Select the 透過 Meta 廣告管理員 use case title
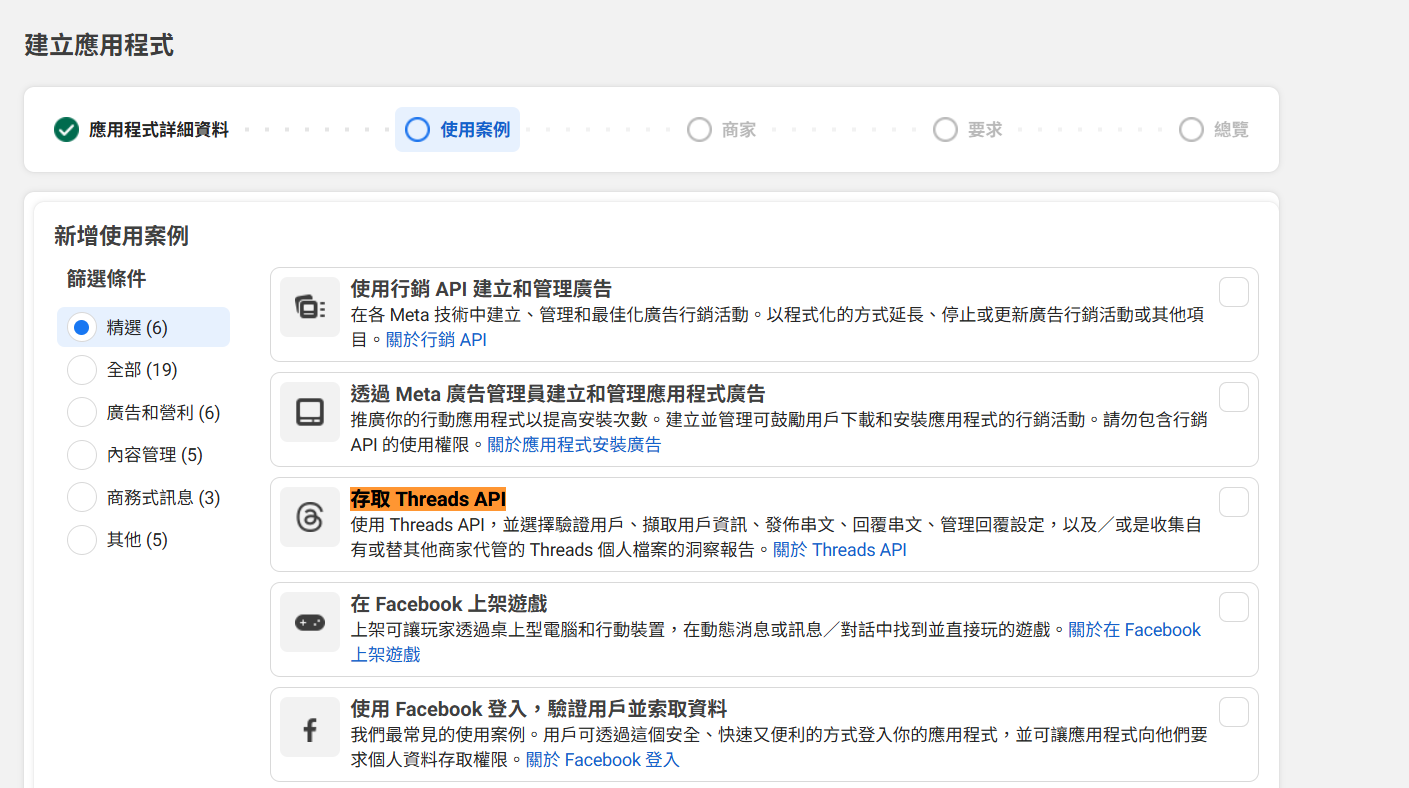The height and width of the screenshot is (788, 1409). click(557, 394)
